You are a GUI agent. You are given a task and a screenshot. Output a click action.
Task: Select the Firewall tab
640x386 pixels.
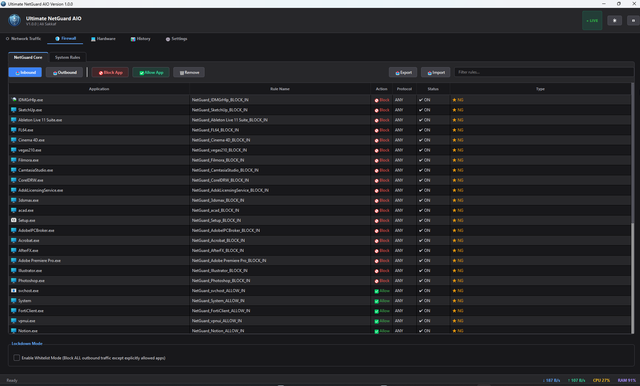coord(65,38)
